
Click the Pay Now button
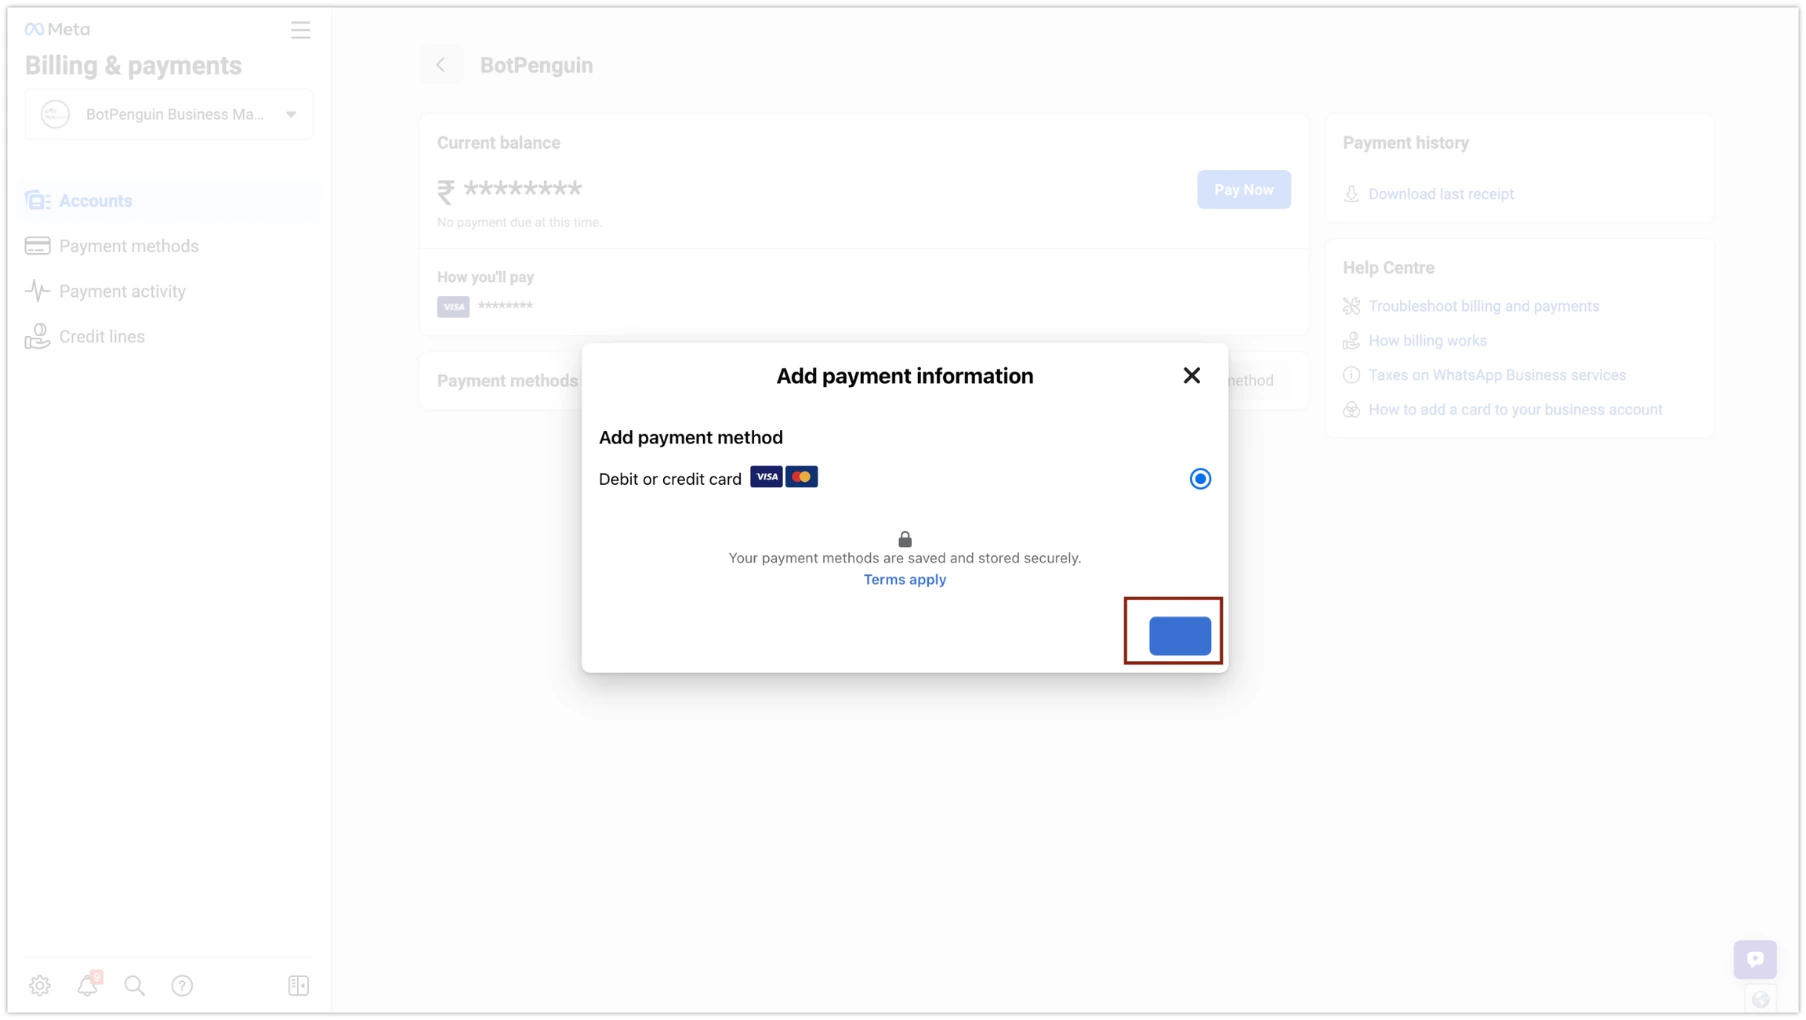(x=1244, y=190)
